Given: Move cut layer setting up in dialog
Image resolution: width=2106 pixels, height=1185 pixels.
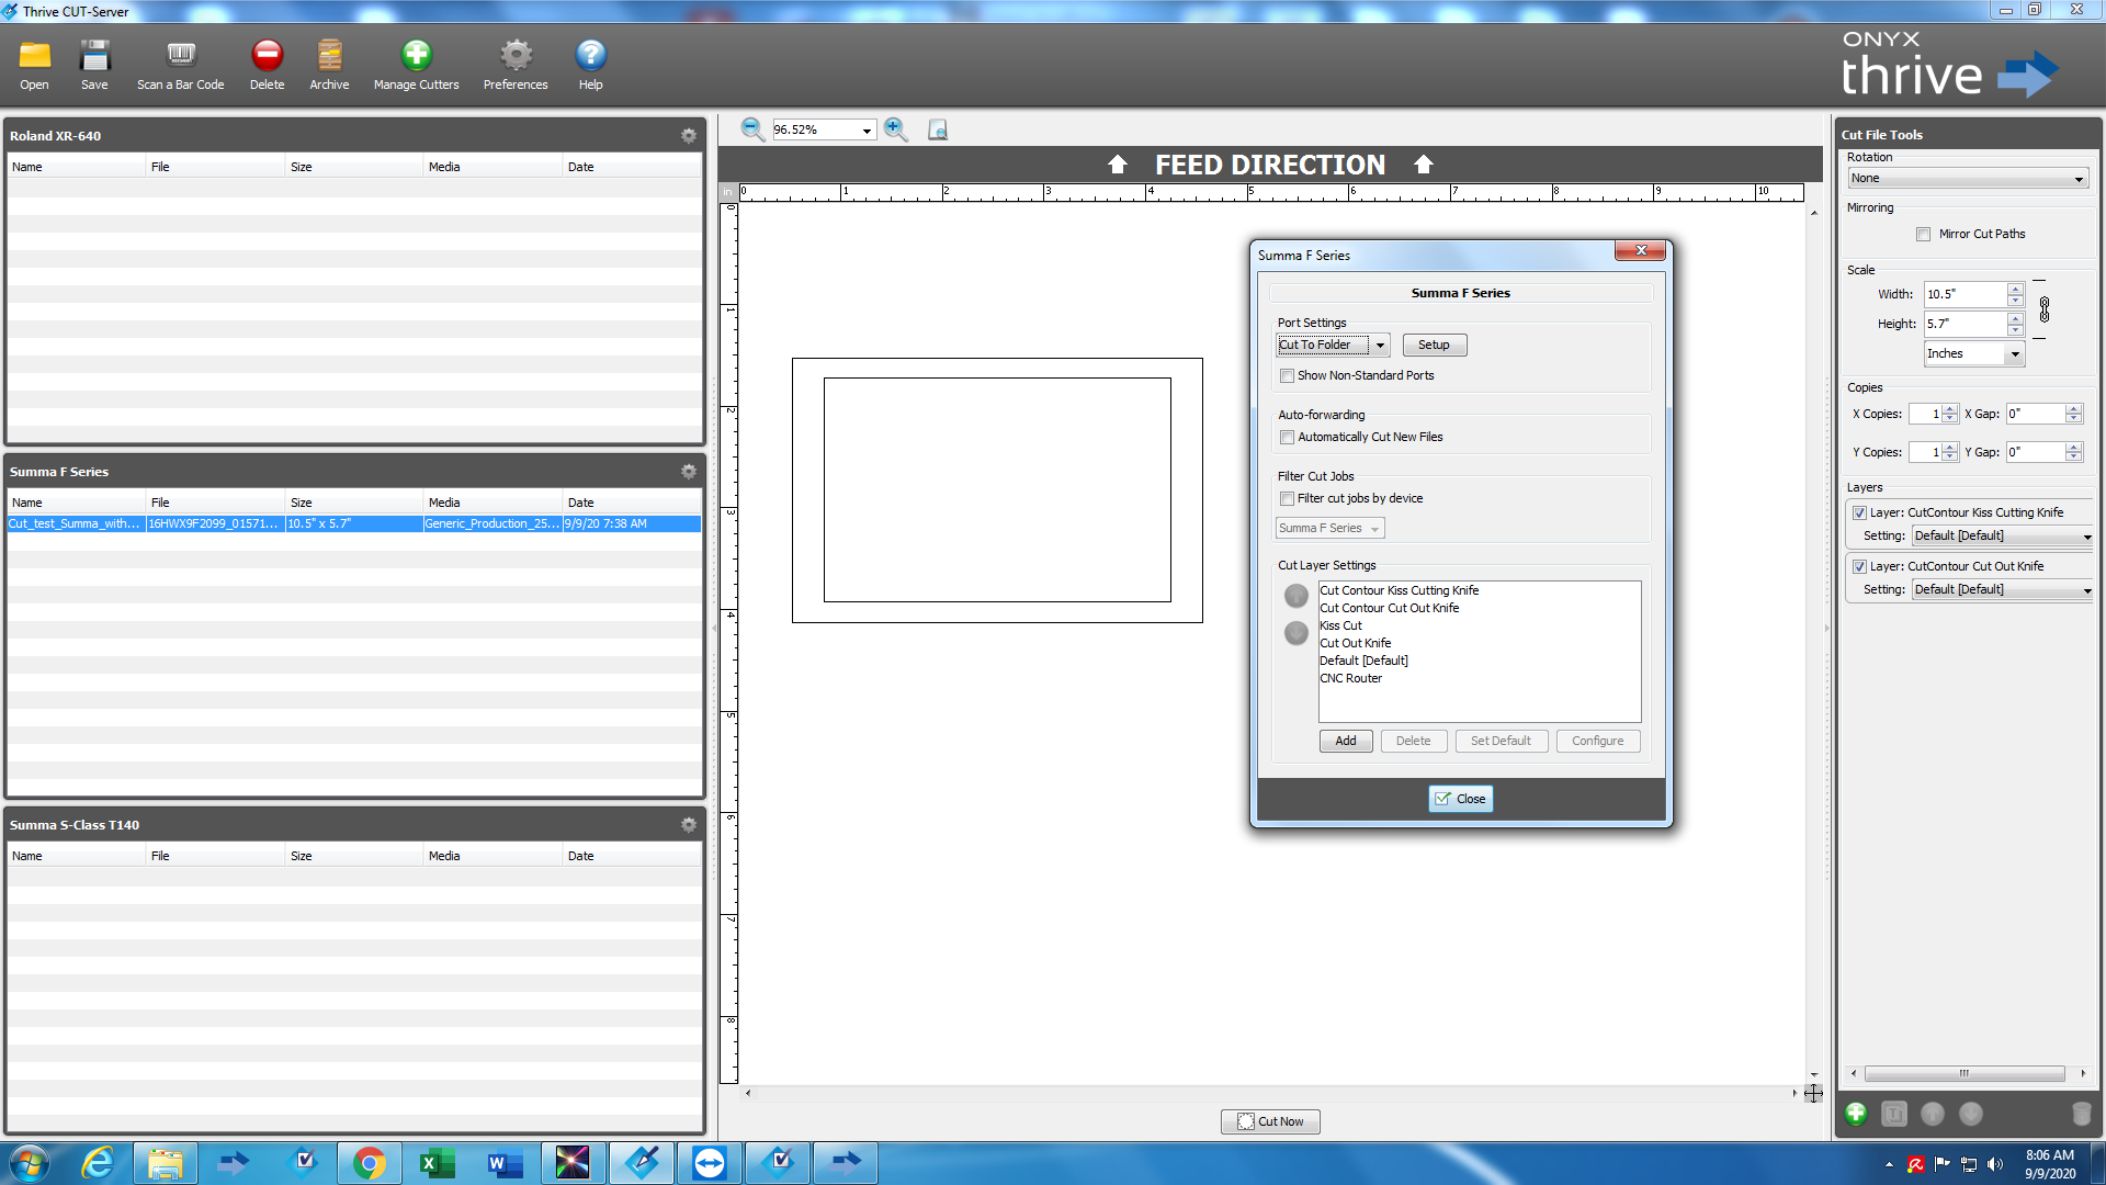Looking at the screenshot, I should [1295, 596].
